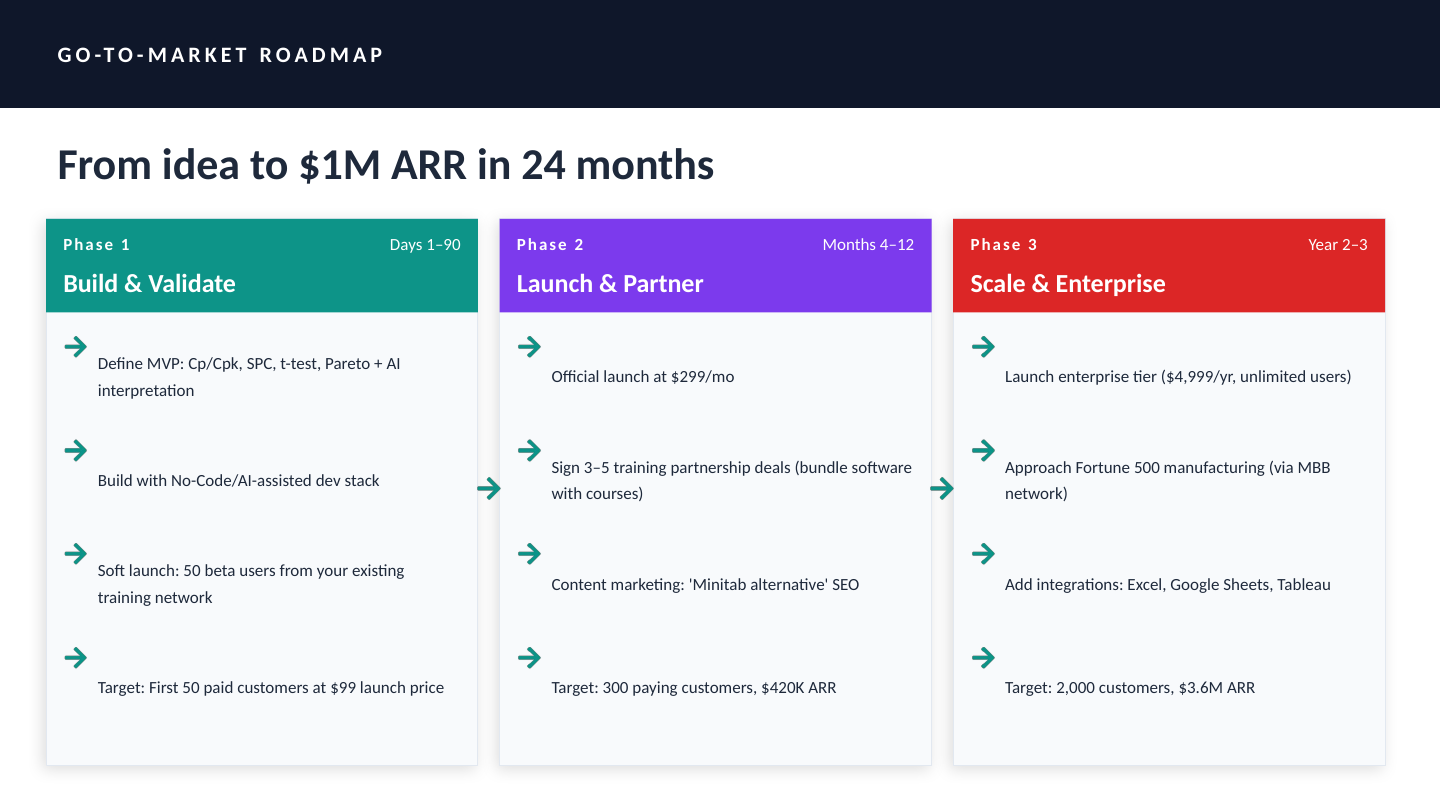Select the 300 paying customers target text
Viewport: 1440px width, 811px height.
coord(693,688)
